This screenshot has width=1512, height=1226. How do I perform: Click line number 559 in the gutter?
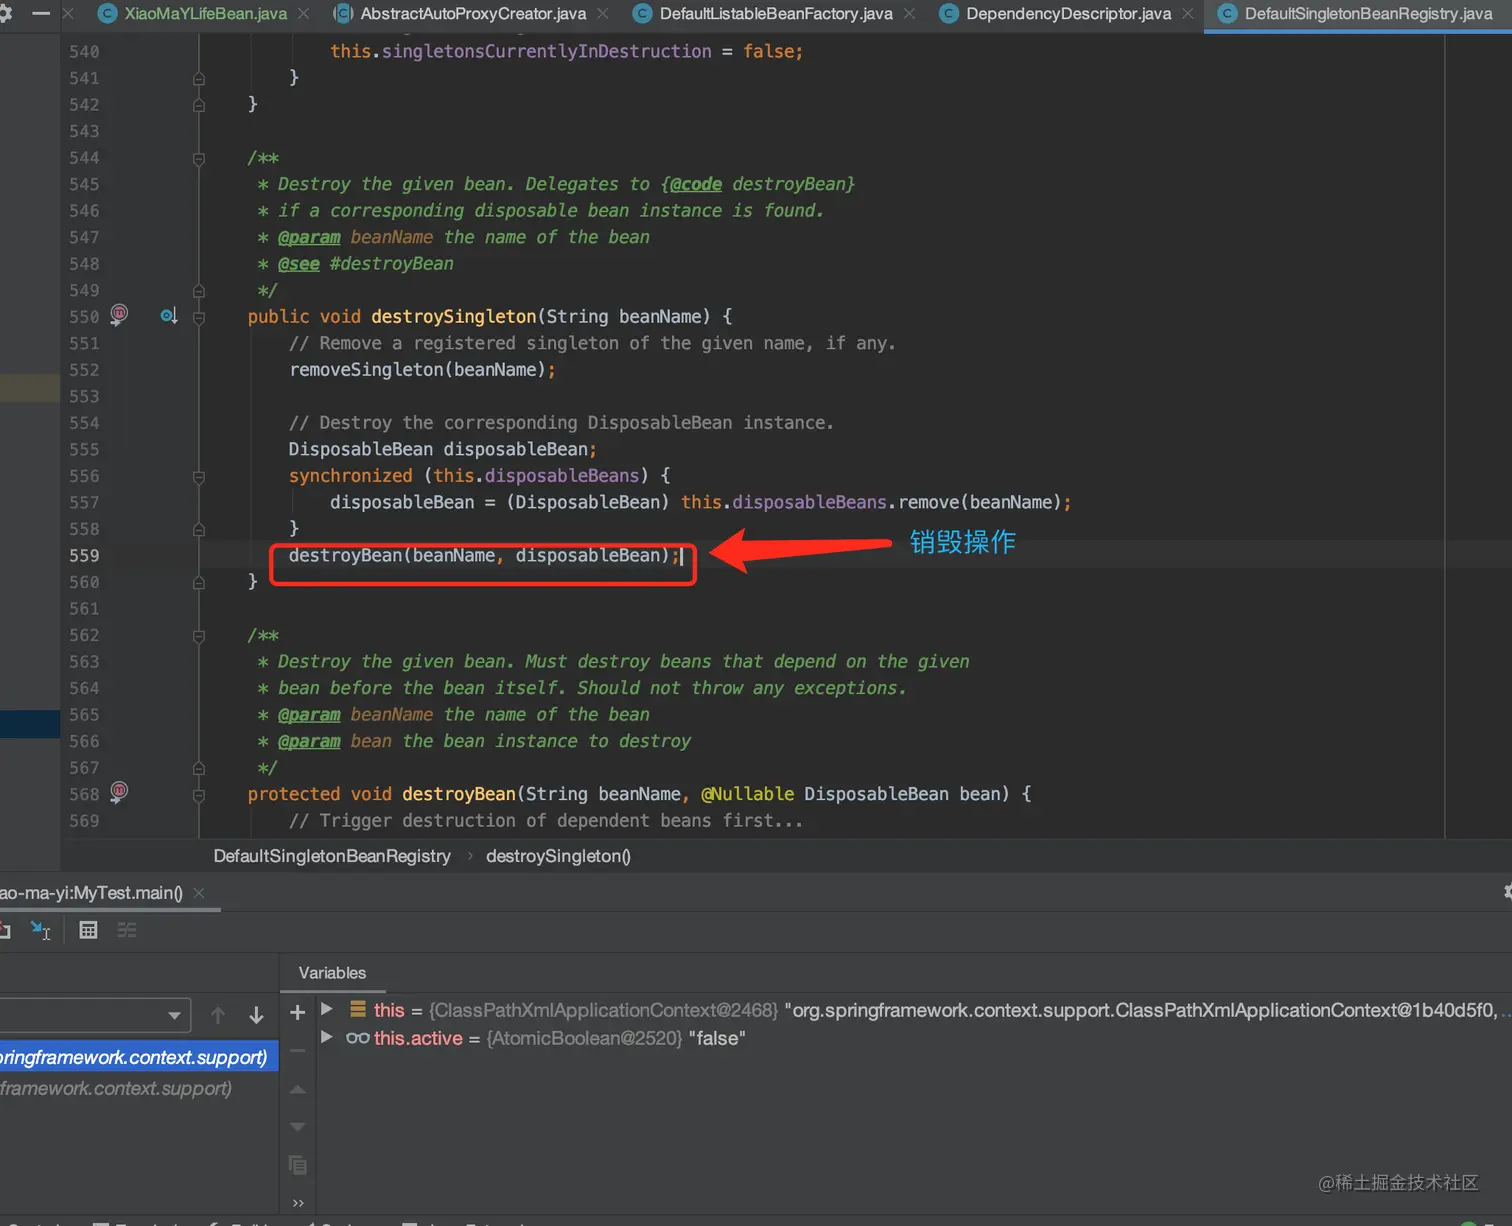pos(84,556)
